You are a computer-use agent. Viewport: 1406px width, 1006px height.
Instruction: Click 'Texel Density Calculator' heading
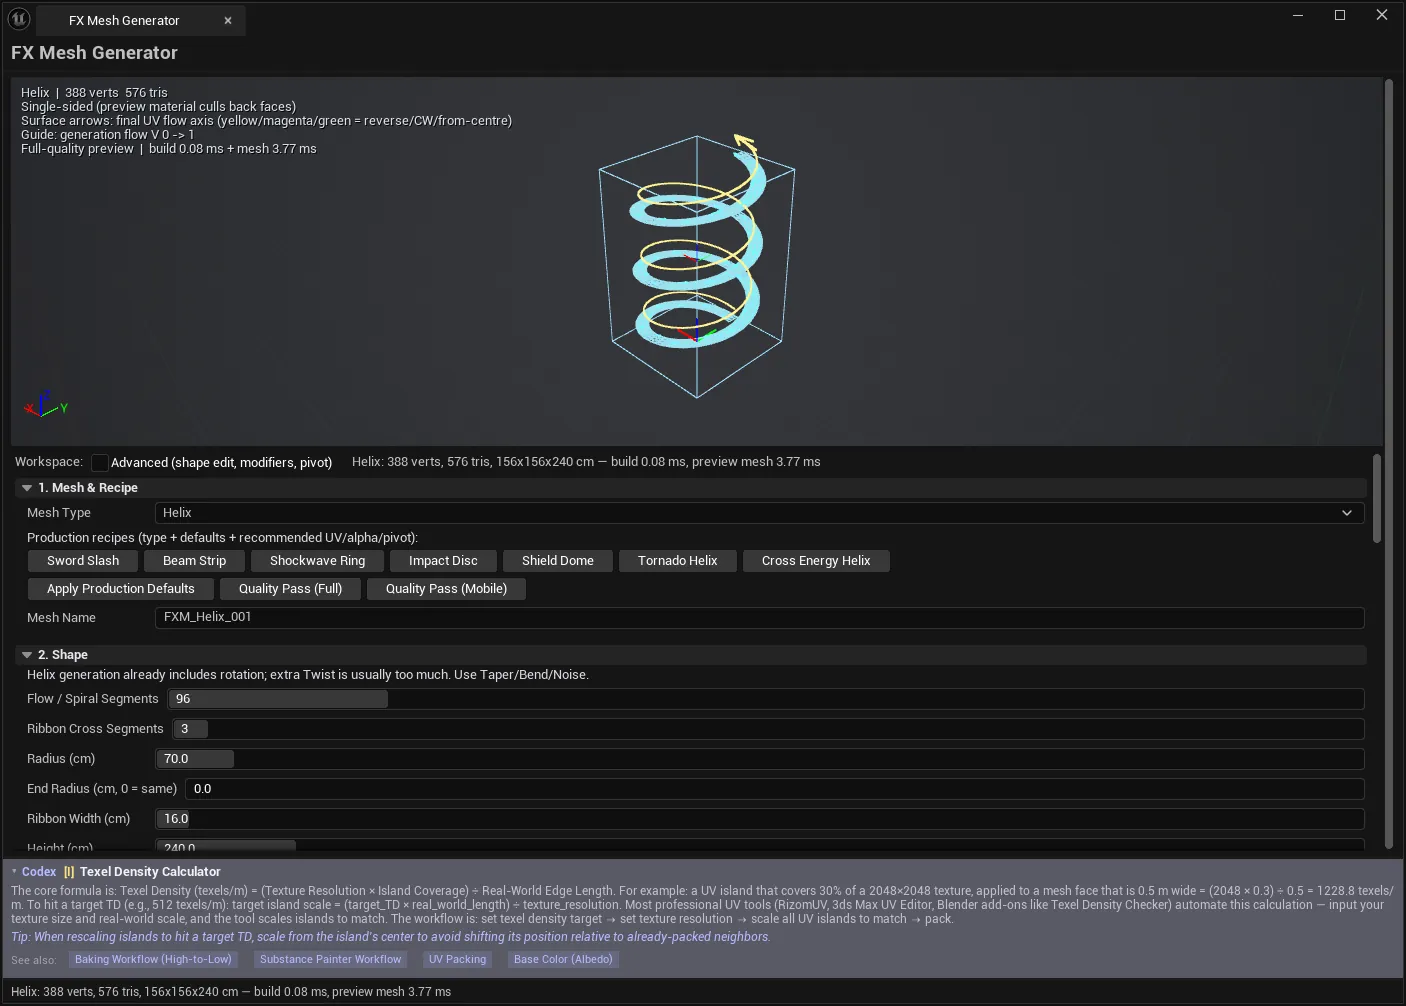pyautogui.click(x=150, y=872)
